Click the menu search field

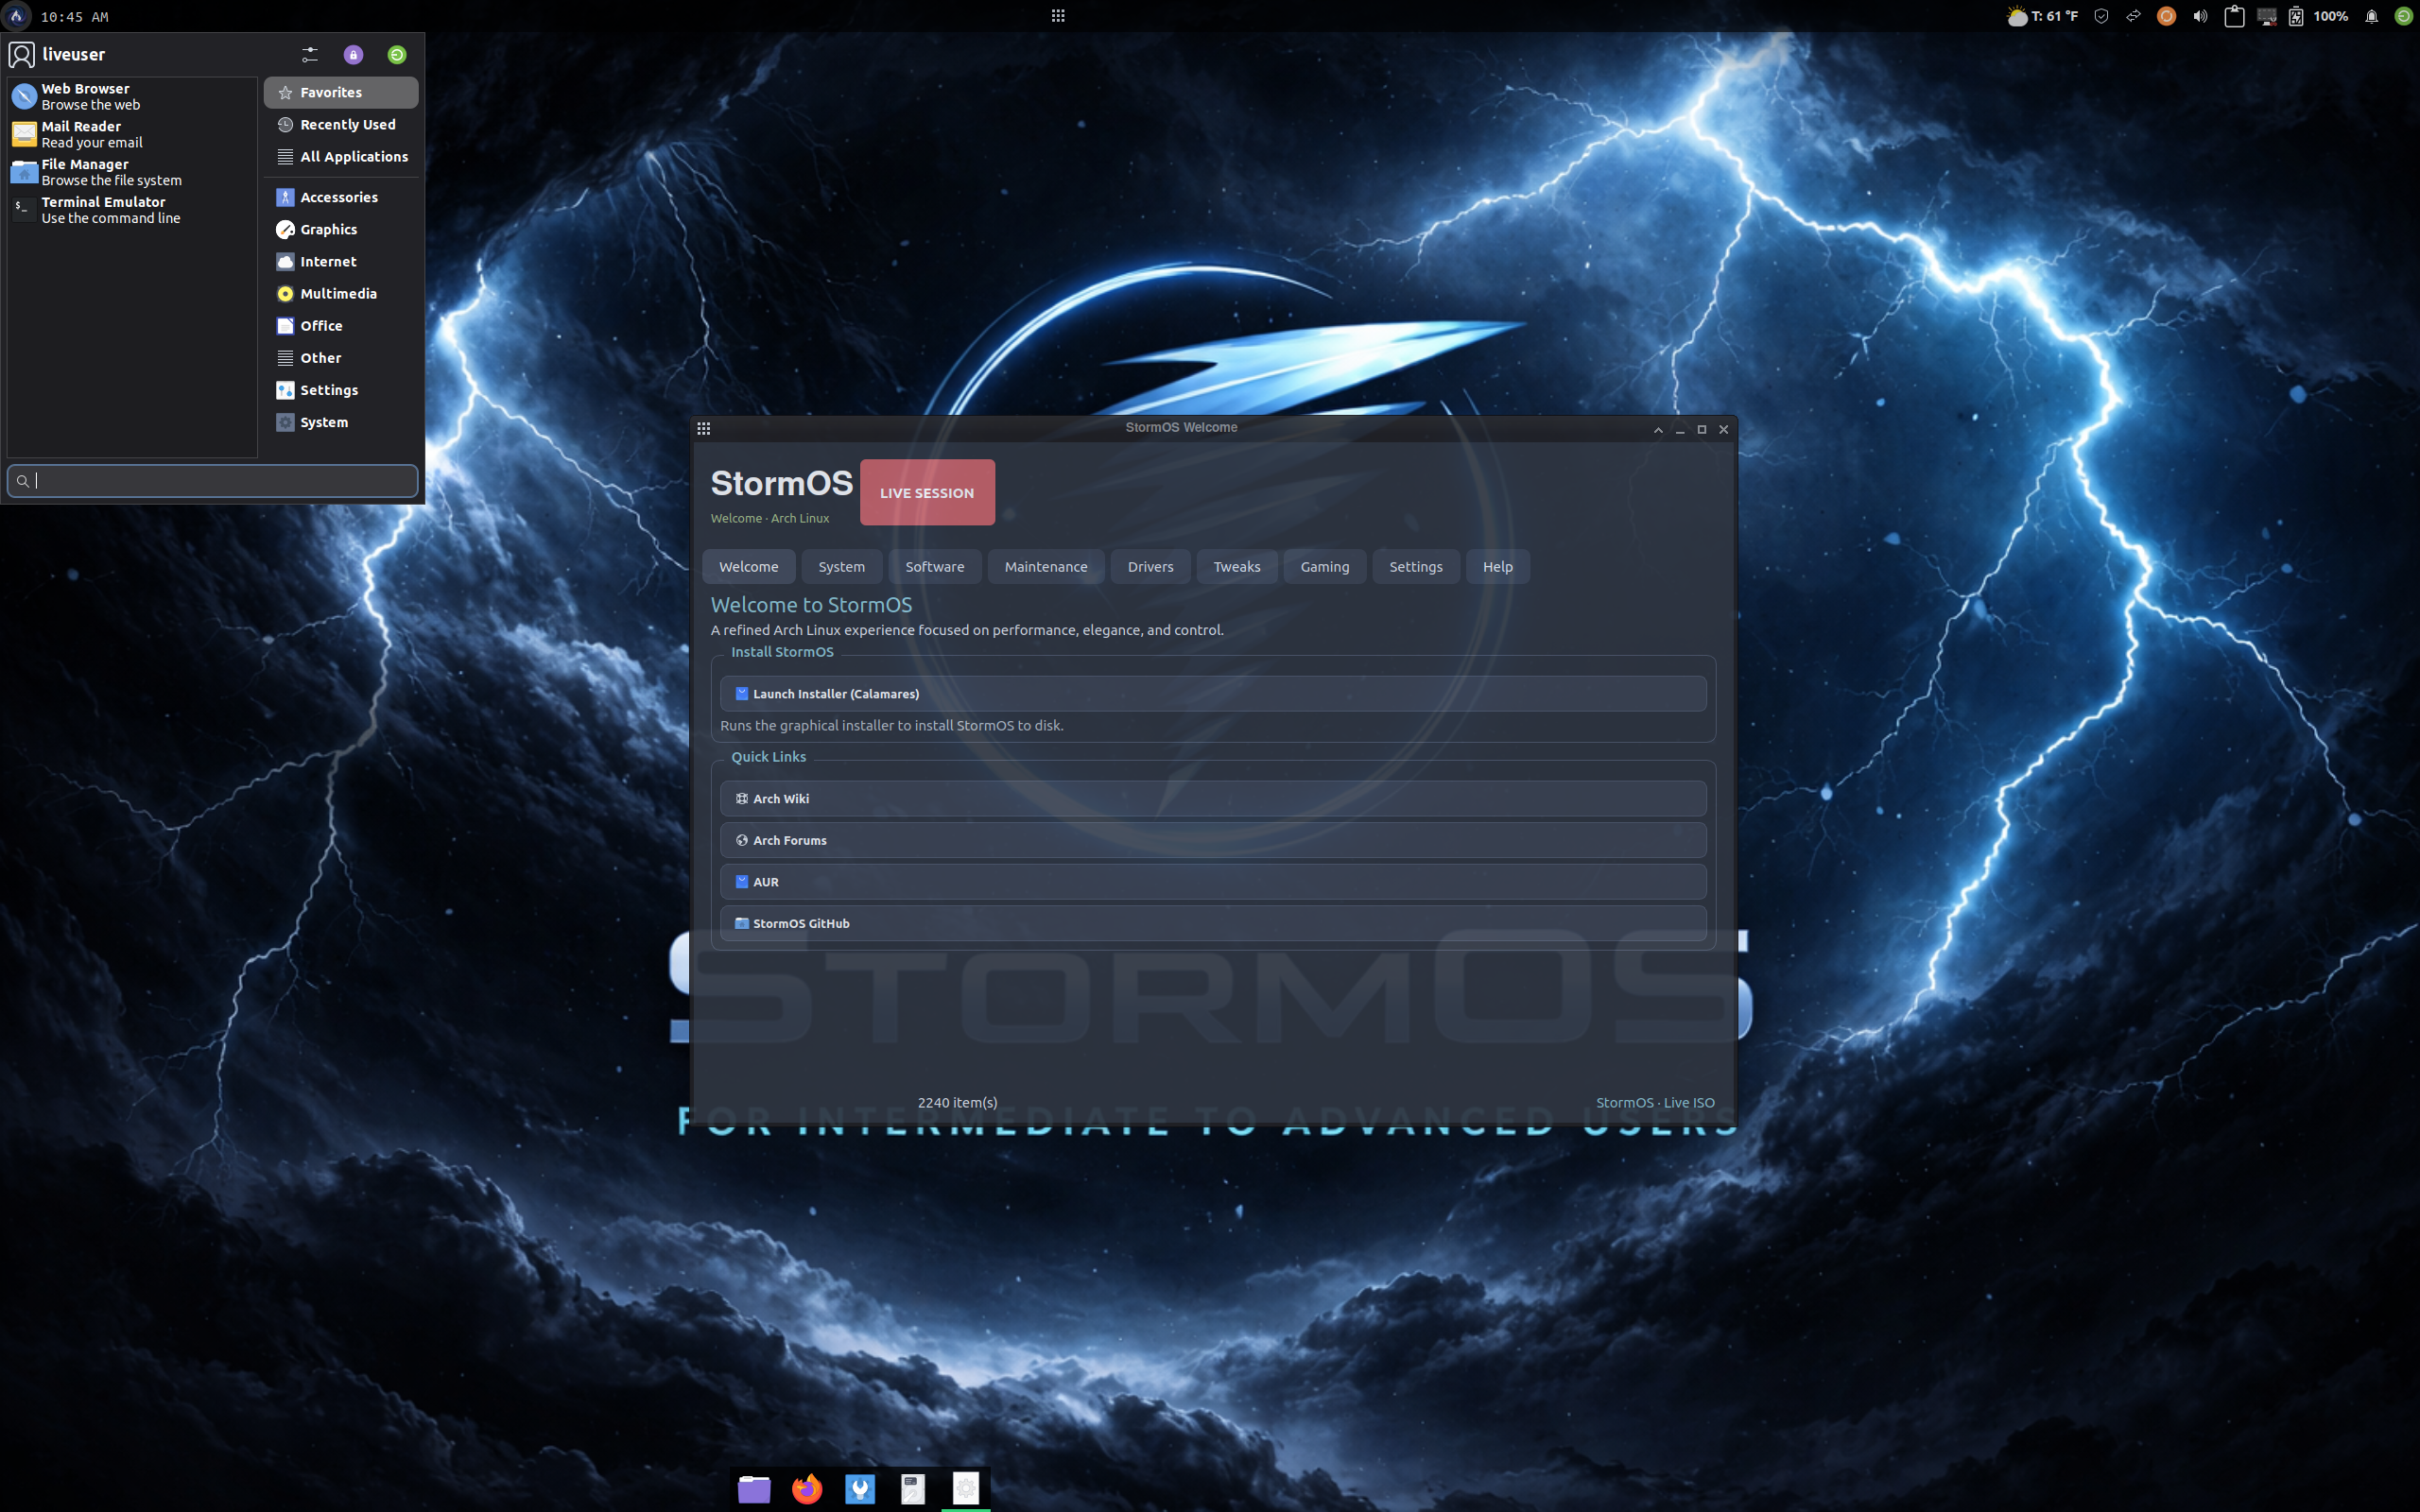[213, 481]
